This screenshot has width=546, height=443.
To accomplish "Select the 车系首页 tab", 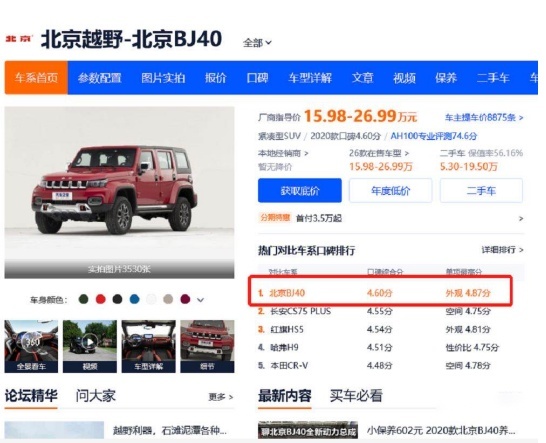I will coord(36,77).
